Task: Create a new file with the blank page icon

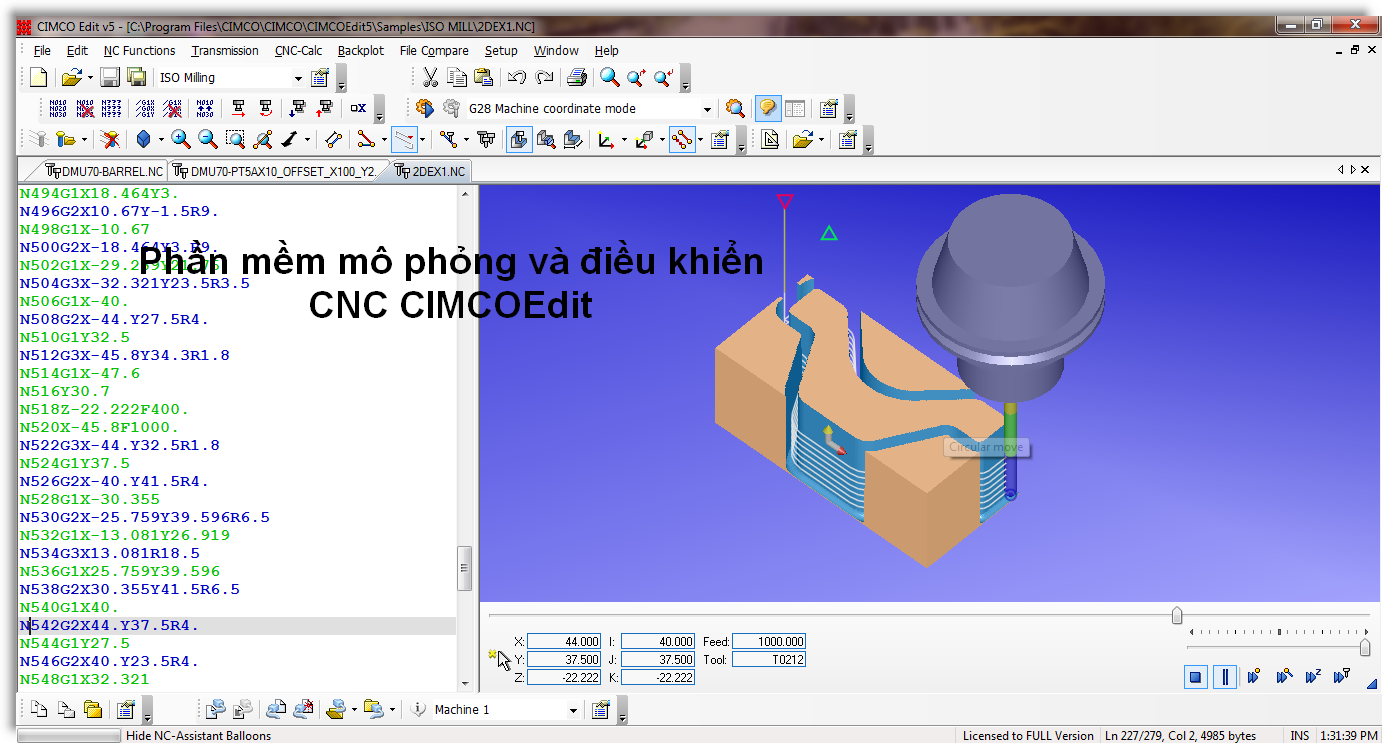Action: point(38,77)
